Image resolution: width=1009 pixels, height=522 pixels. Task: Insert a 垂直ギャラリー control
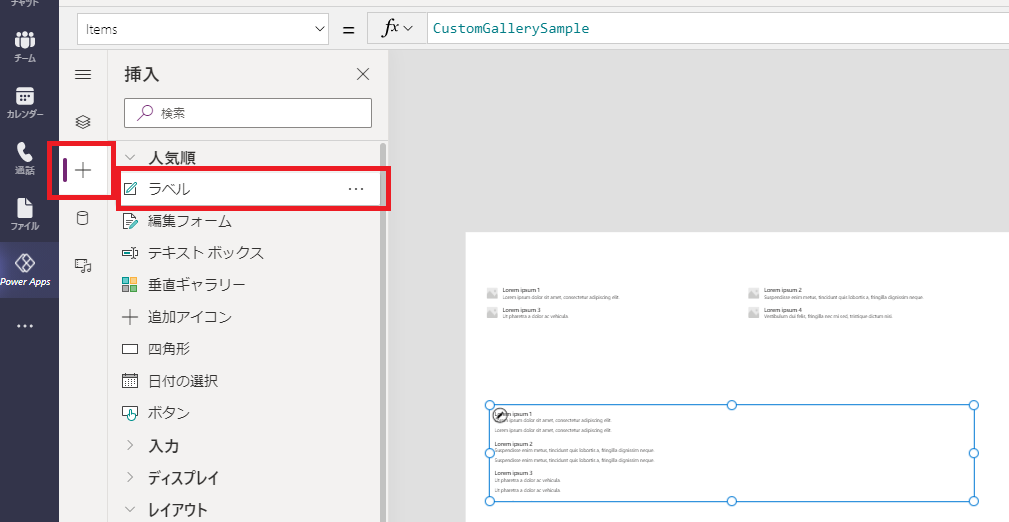click(183, 284)
